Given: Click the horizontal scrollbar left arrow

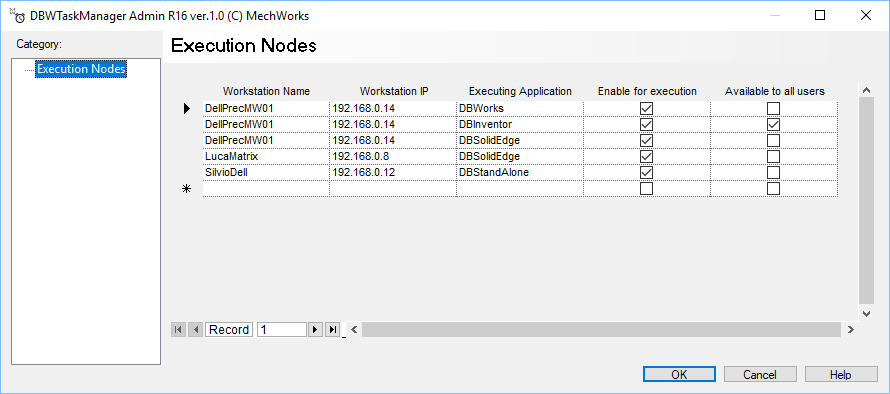Looking at the screenshot, I should (354, 329).
